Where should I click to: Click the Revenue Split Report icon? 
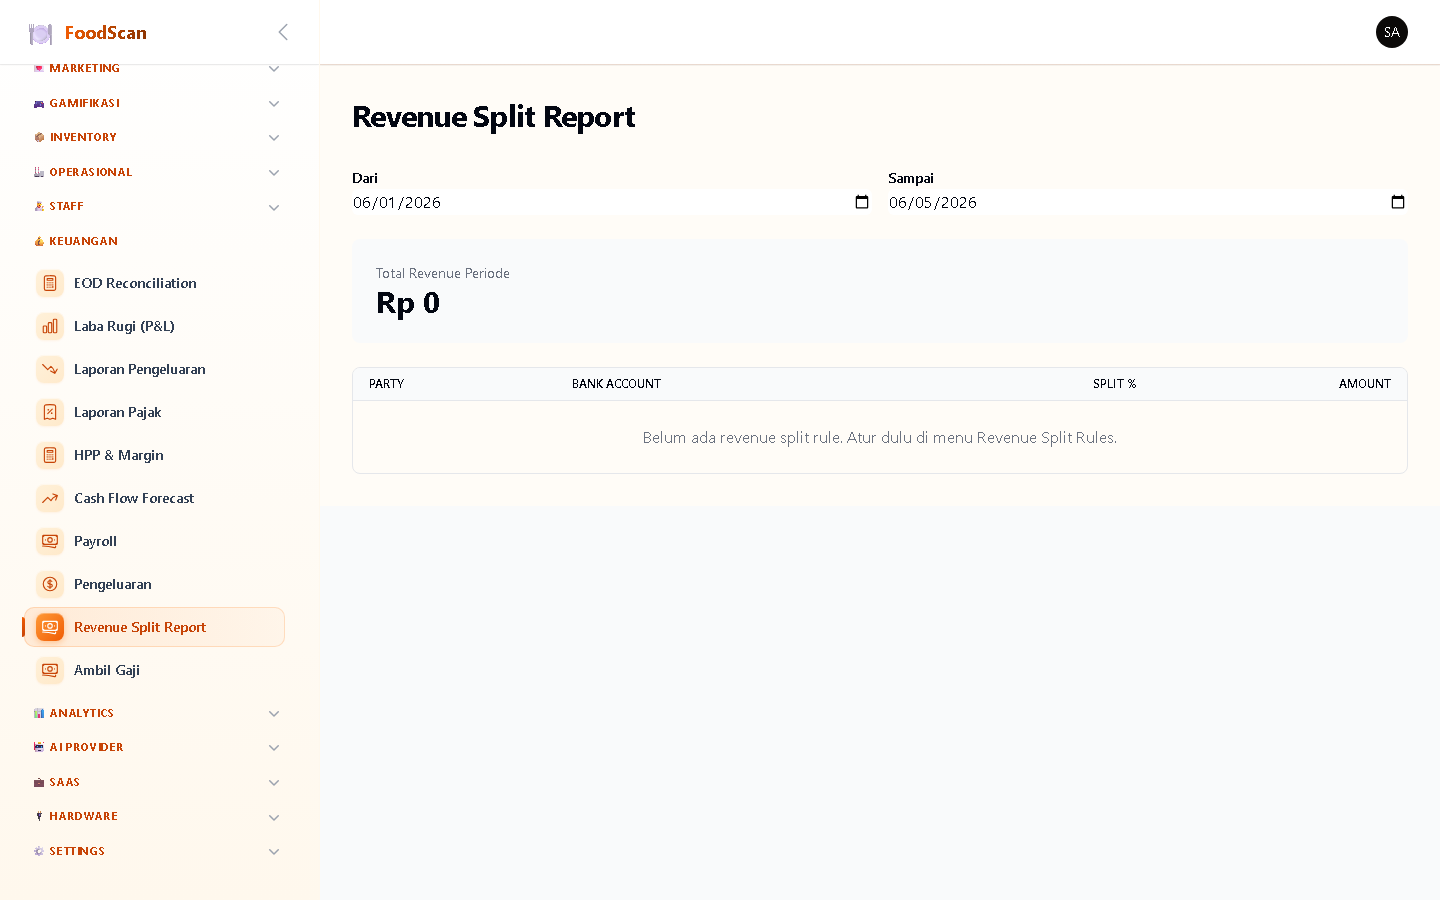tap(50, 627)
